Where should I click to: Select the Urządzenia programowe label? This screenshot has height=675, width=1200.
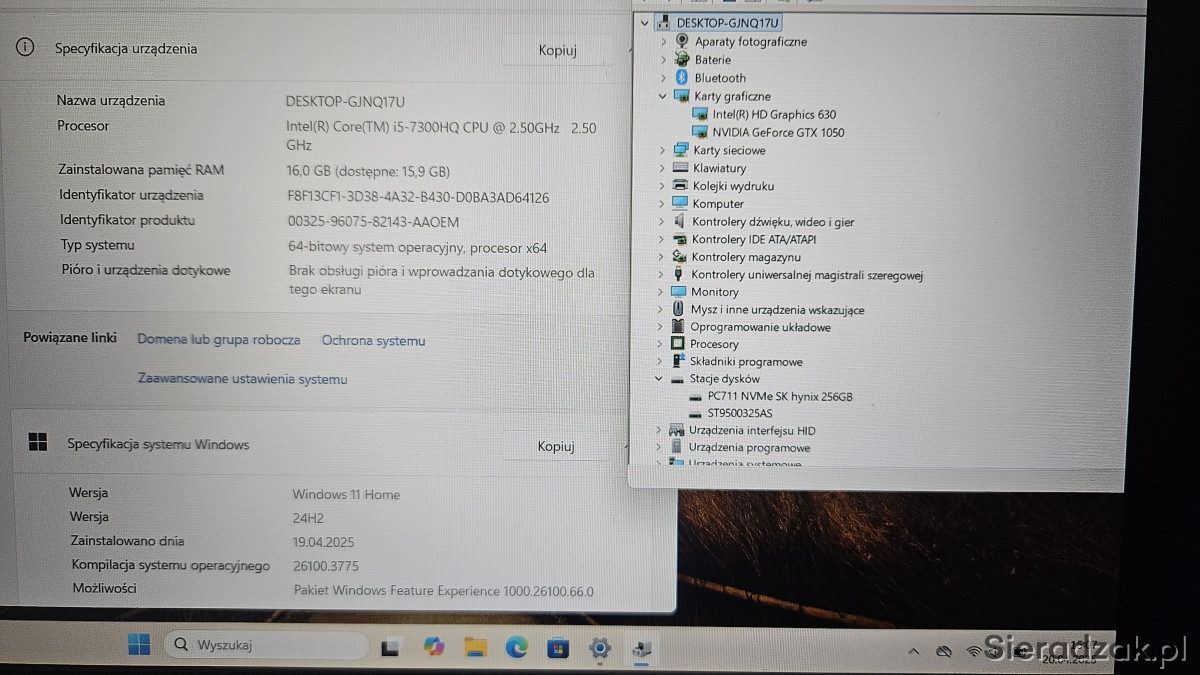tap(749, 448)
